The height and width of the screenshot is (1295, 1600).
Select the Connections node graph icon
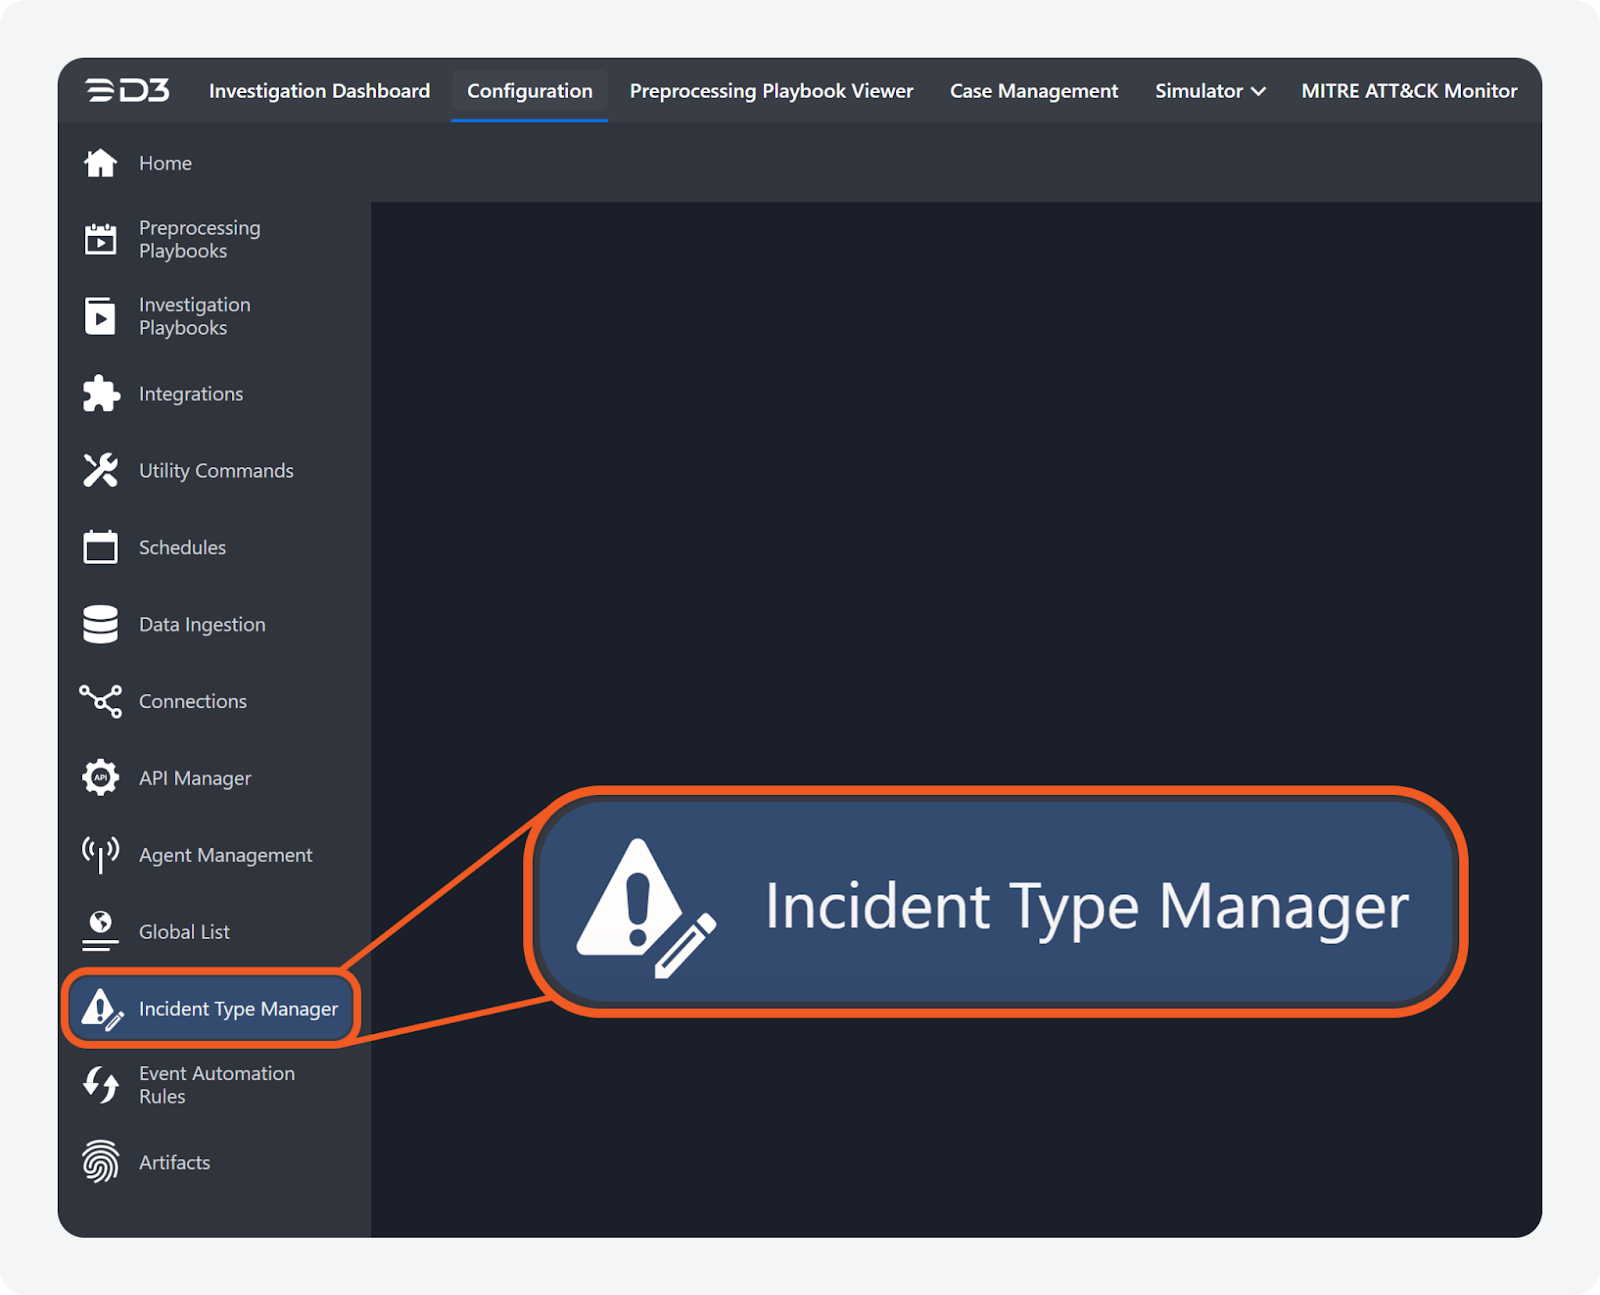[100, 701]
